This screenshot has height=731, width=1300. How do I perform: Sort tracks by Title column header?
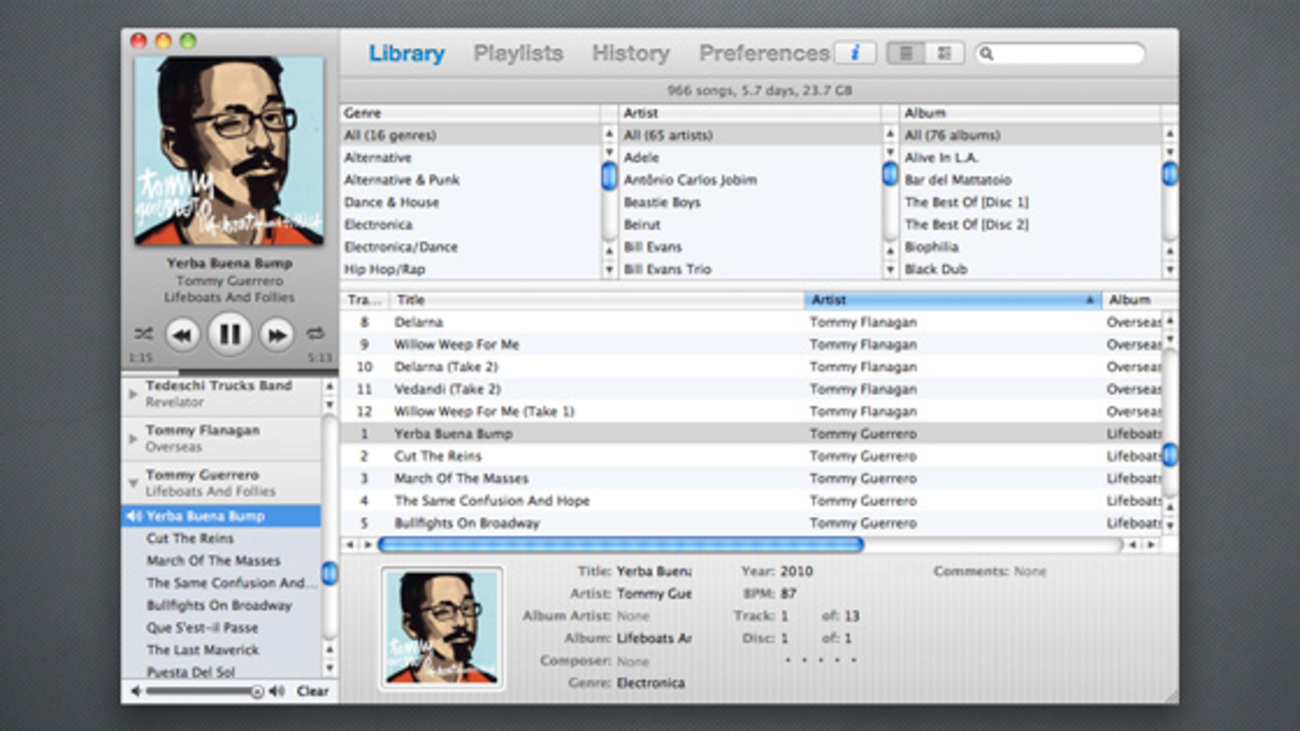596,300
